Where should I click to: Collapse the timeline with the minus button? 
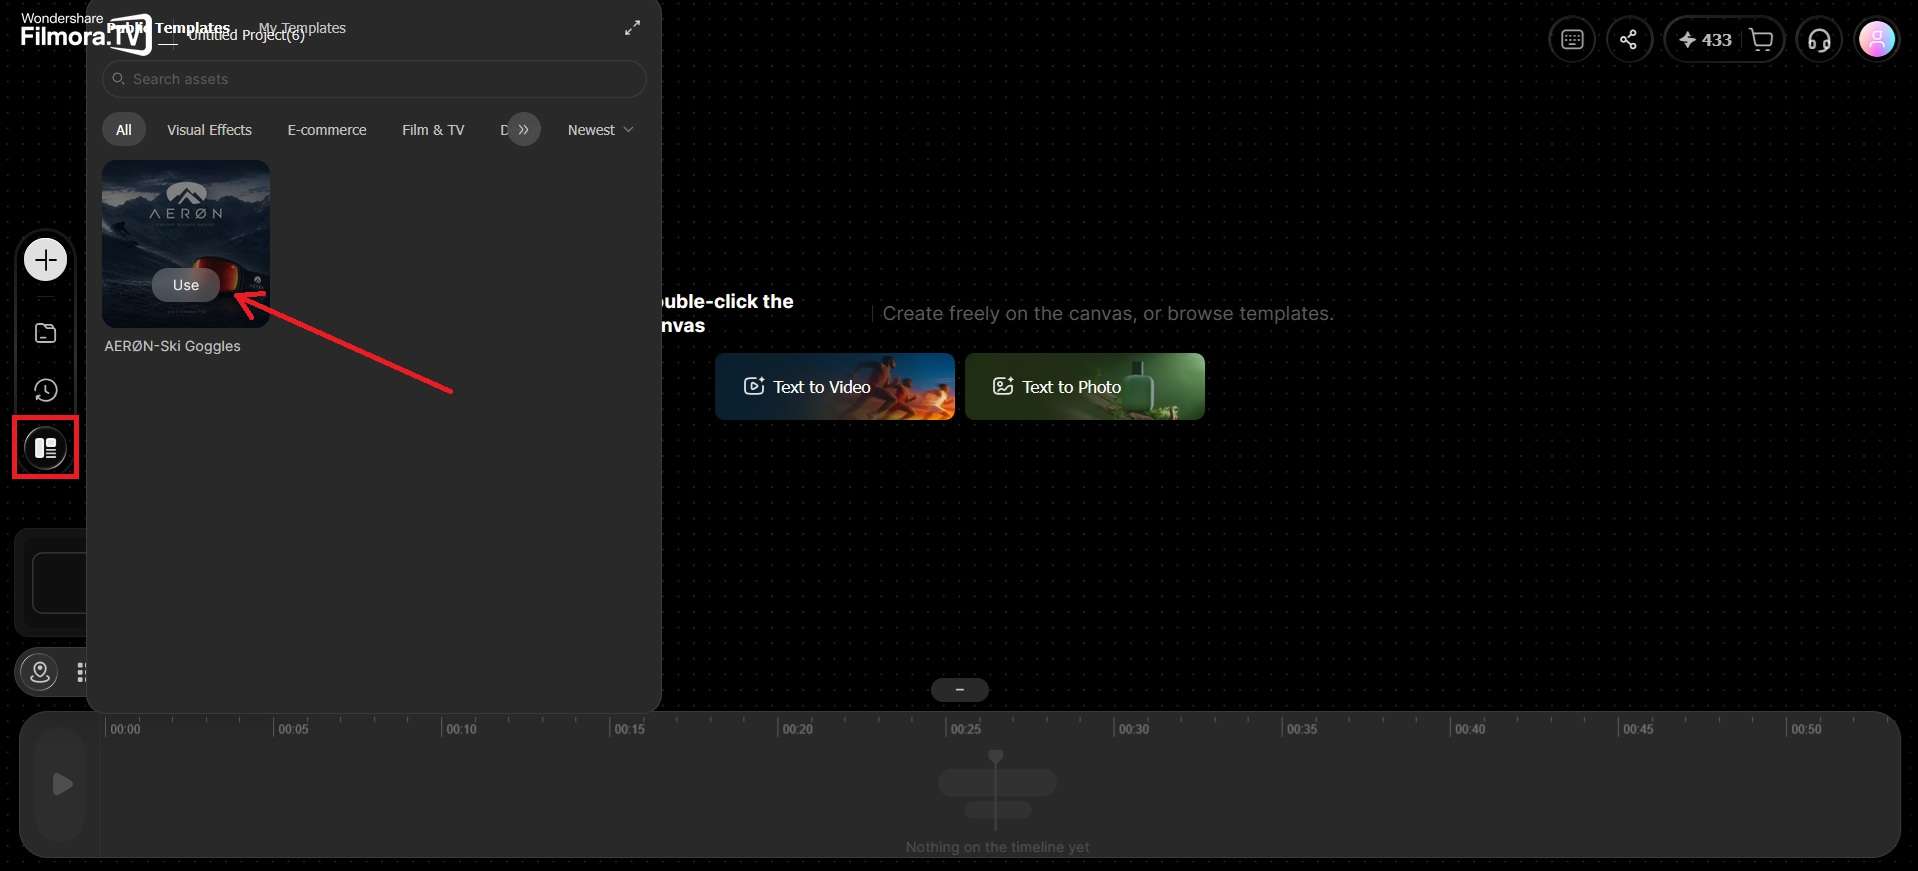(960, 690)
